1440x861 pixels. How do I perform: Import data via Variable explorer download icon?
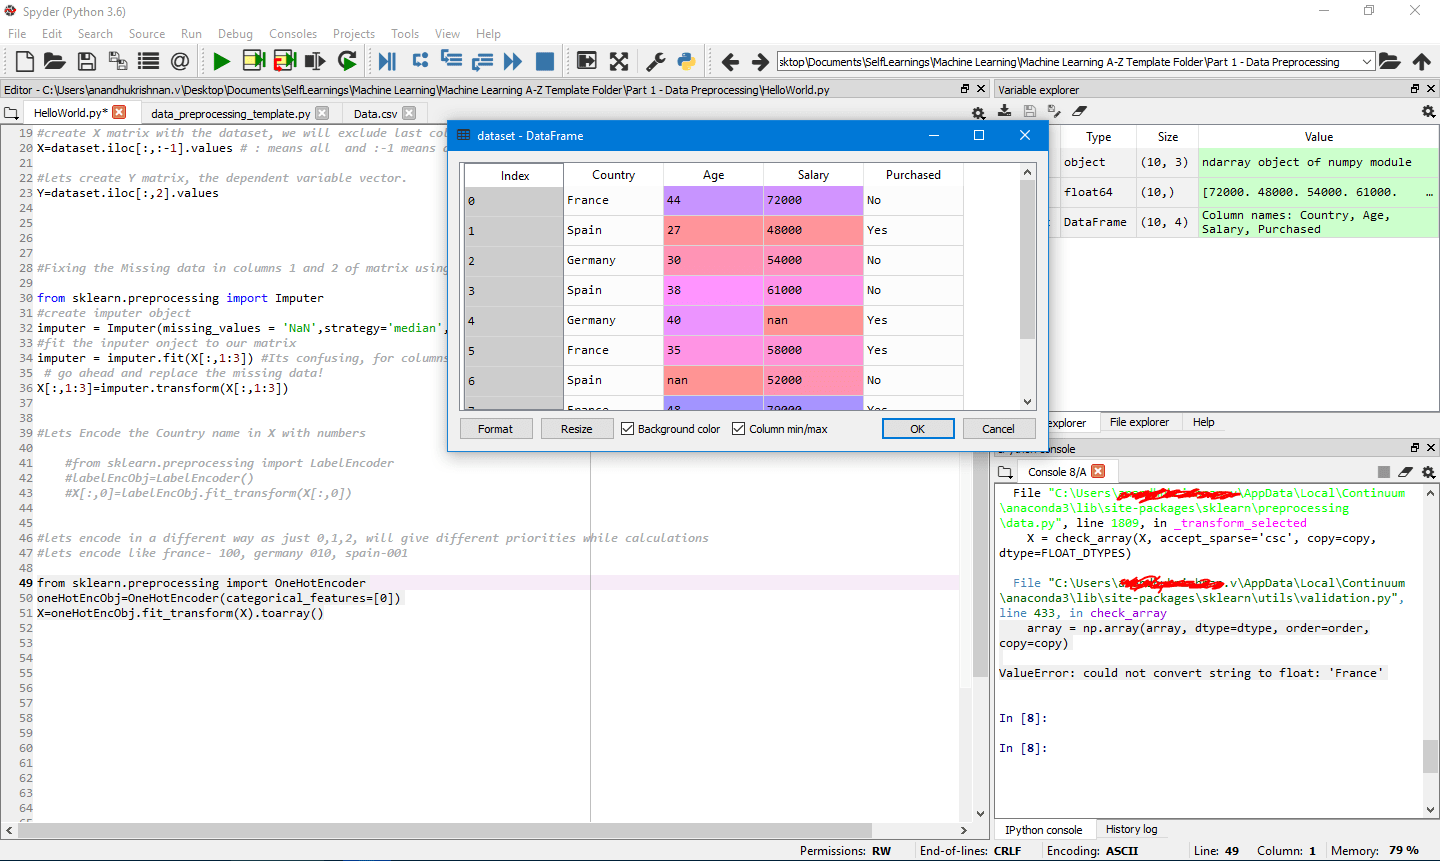1005,112
